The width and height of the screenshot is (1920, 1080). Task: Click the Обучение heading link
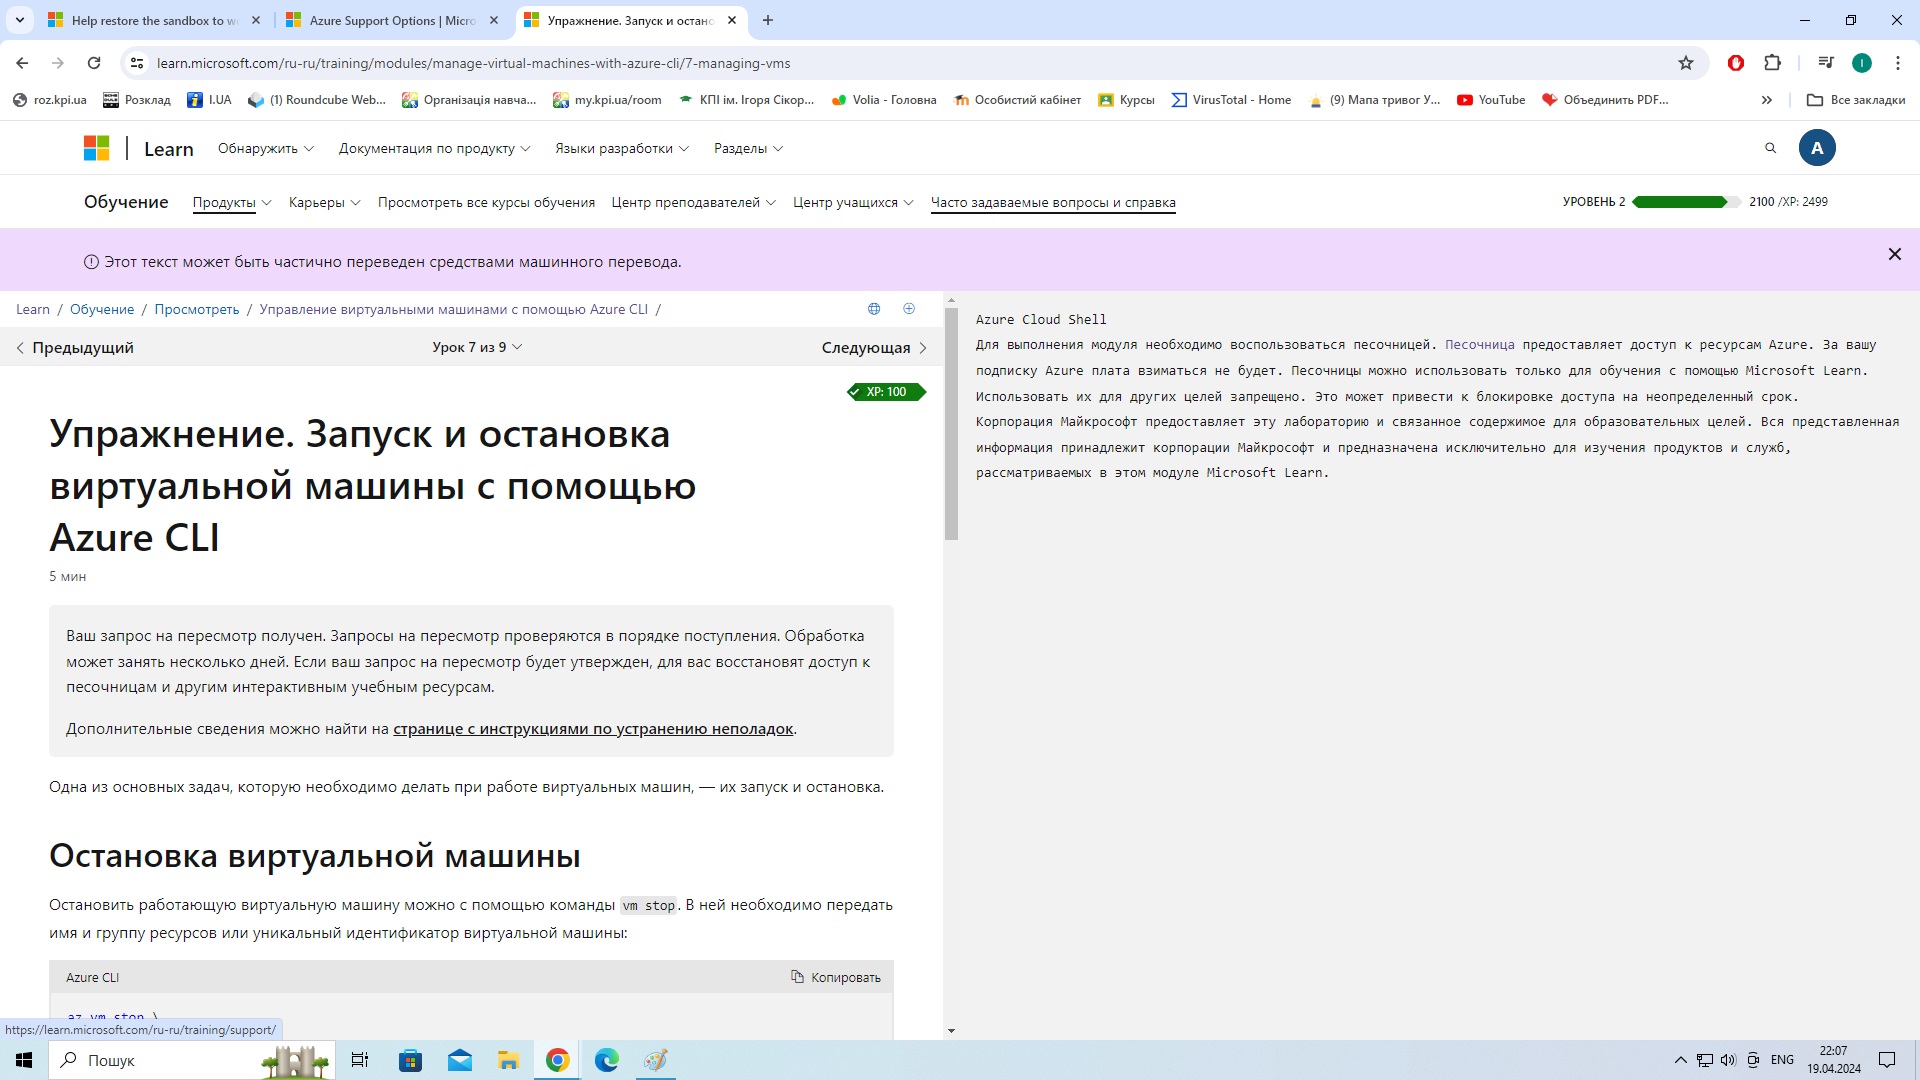[x=126, y=202]
